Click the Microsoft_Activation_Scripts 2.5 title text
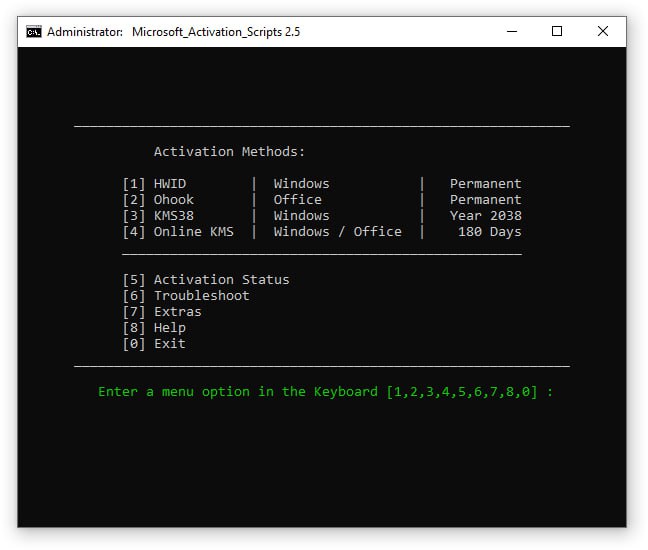Image resolution: width=648 pixels, height=550 pixels. (x=215, y=32)
